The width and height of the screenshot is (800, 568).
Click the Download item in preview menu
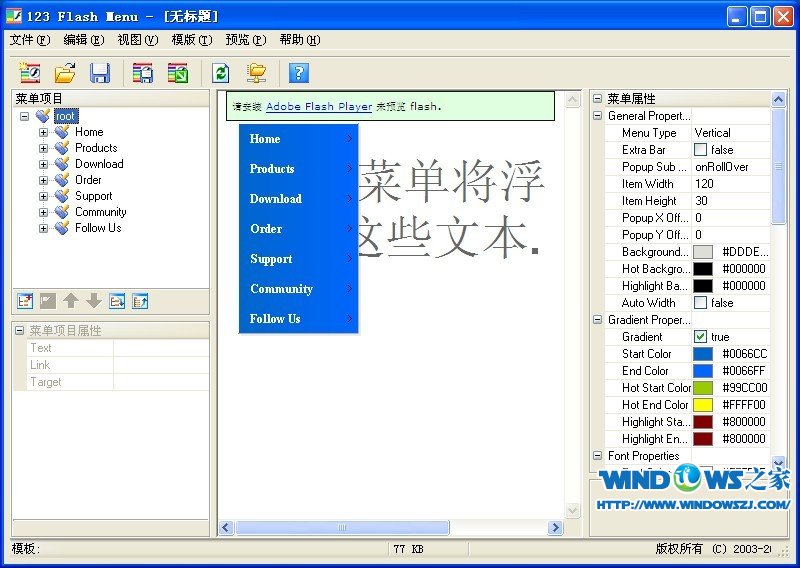[276, 199]
